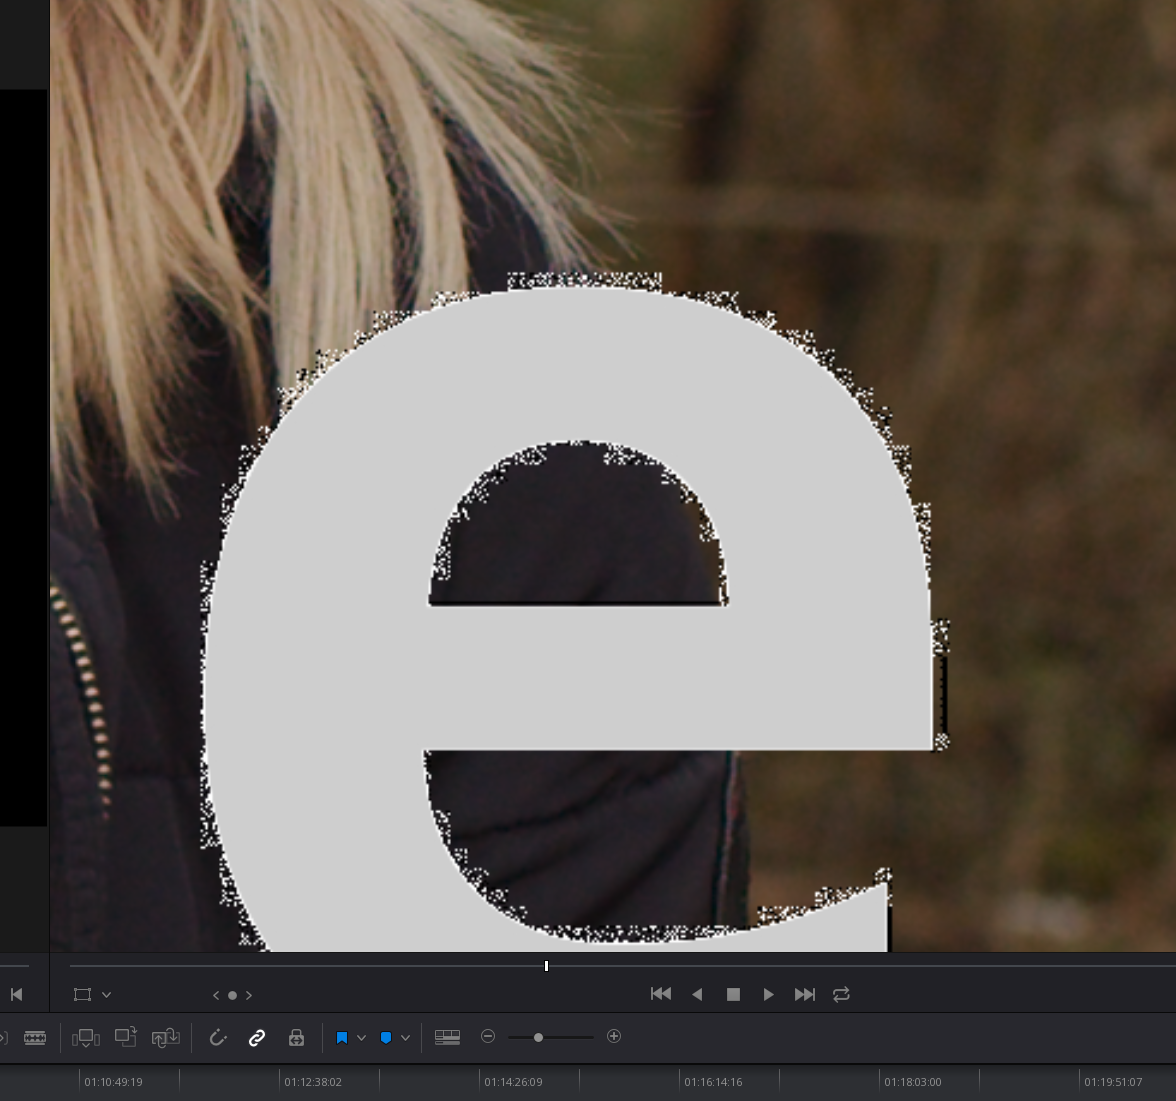Click source viewer's go-to-first-frame icon
This screenshot has height=1101, width=1176.
(x=16, y=994)
